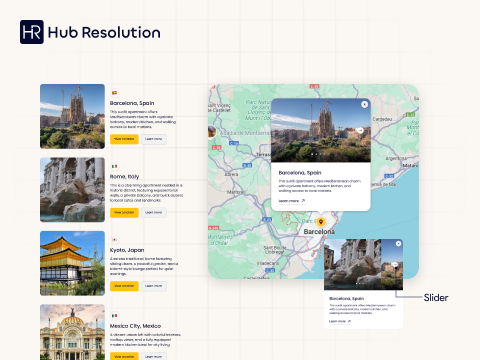Image resolution: width=480 pixels, height=360 pixels.
Task: Click Learn more for Kyoto listing
Action: (x=154, y=286)
